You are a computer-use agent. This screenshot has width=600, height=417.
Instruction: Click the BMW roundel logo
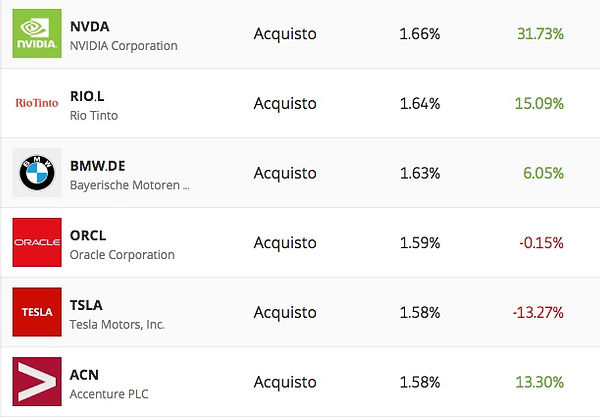pyautogui.click(x=37, y=173)
